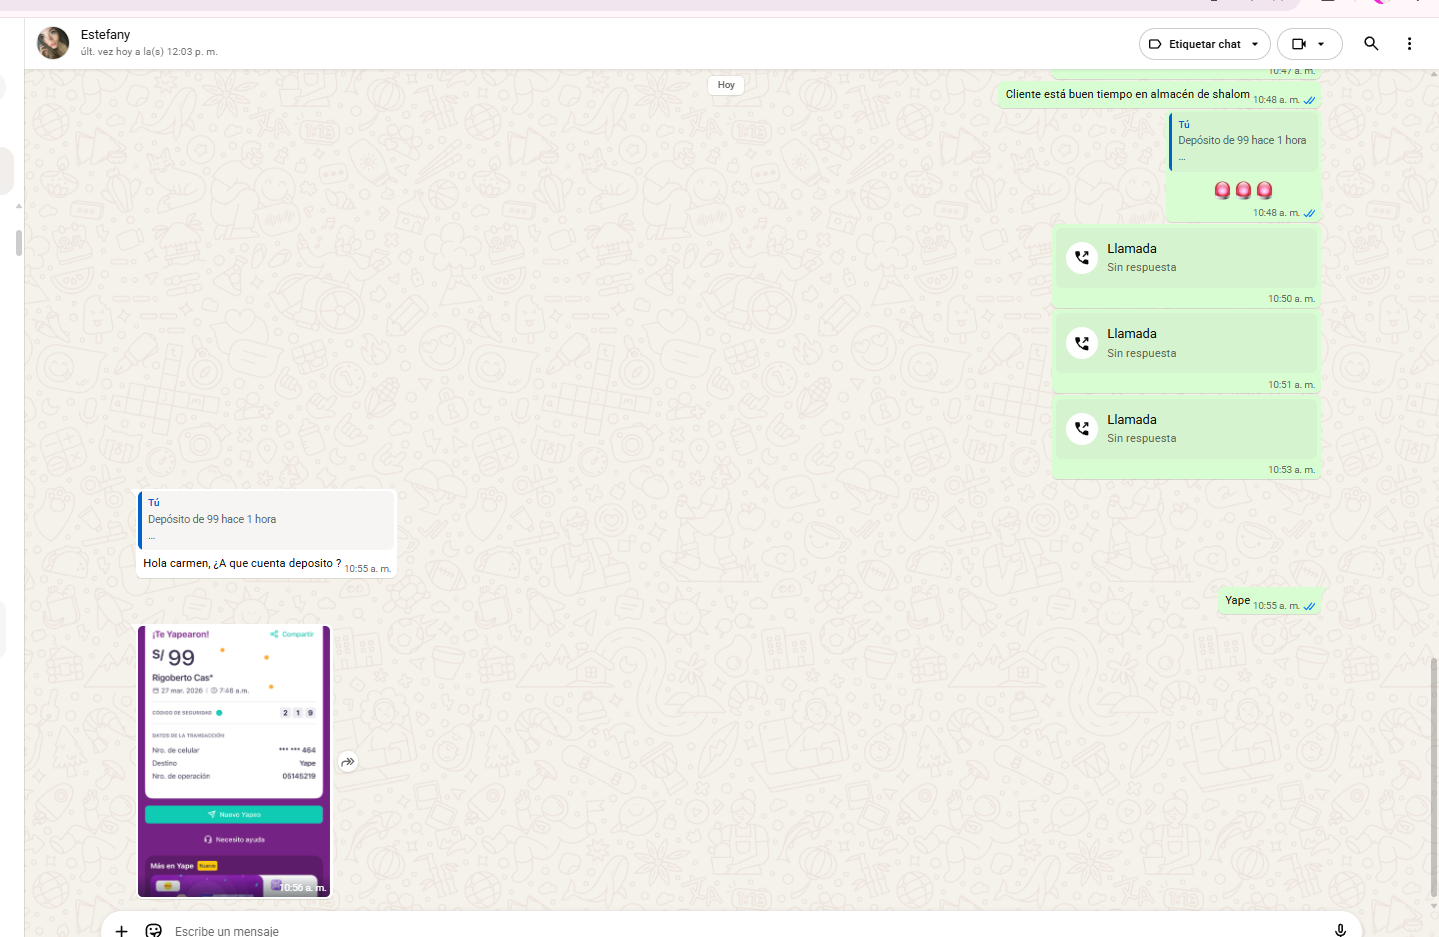Click phone icon on 10:50 missed call
Image resolution: width=1439 pixels, height=937 pixels.
(x=1081, y=258)
